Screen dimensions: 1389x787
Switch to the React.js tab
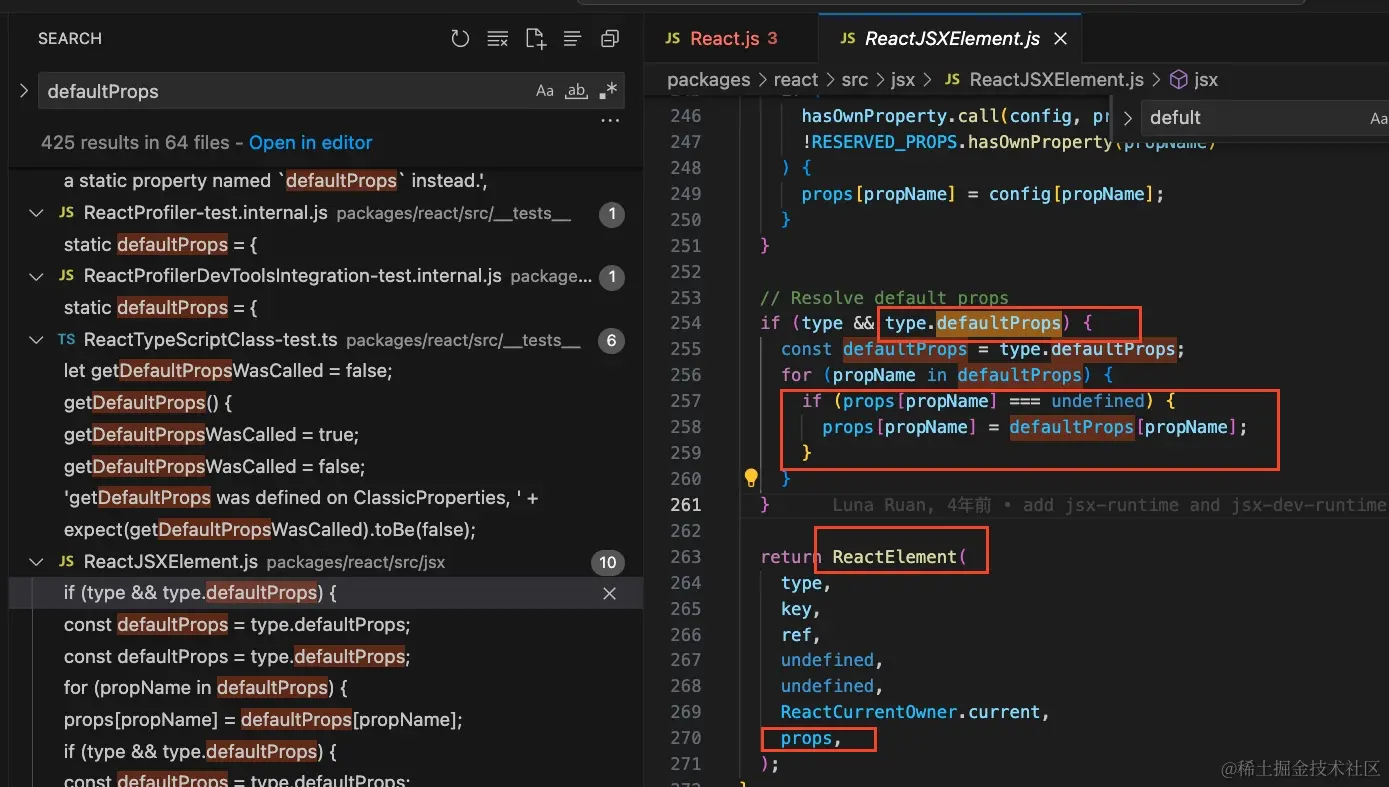pyautogui.click(x=731, y=39)
